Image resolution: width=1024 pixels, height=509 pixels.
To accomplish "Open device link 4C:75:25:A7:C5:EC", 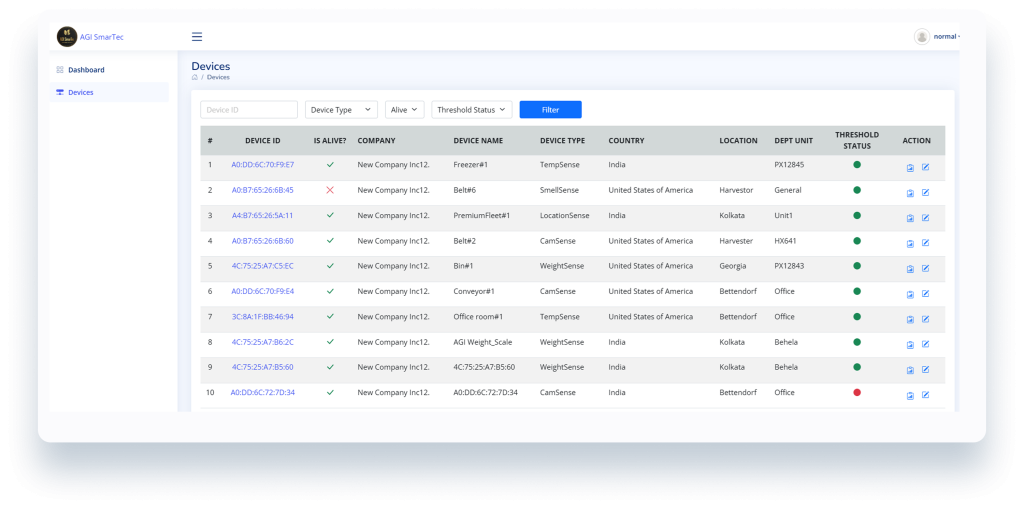I will [x=263, y=266].
